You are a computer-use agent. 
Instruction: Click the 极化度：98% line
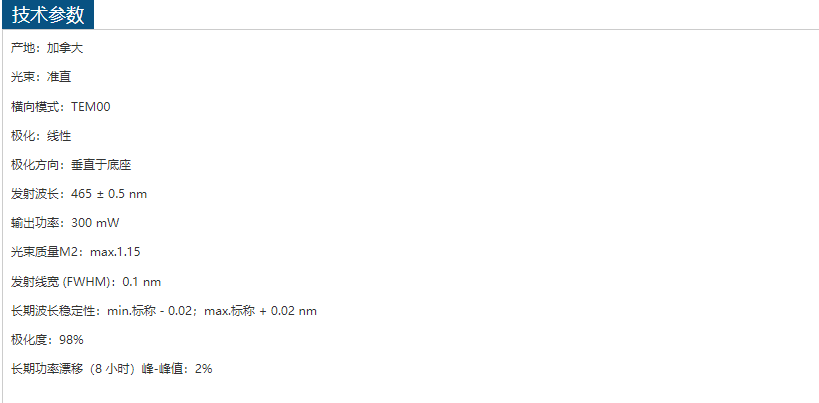coord(47,340)
